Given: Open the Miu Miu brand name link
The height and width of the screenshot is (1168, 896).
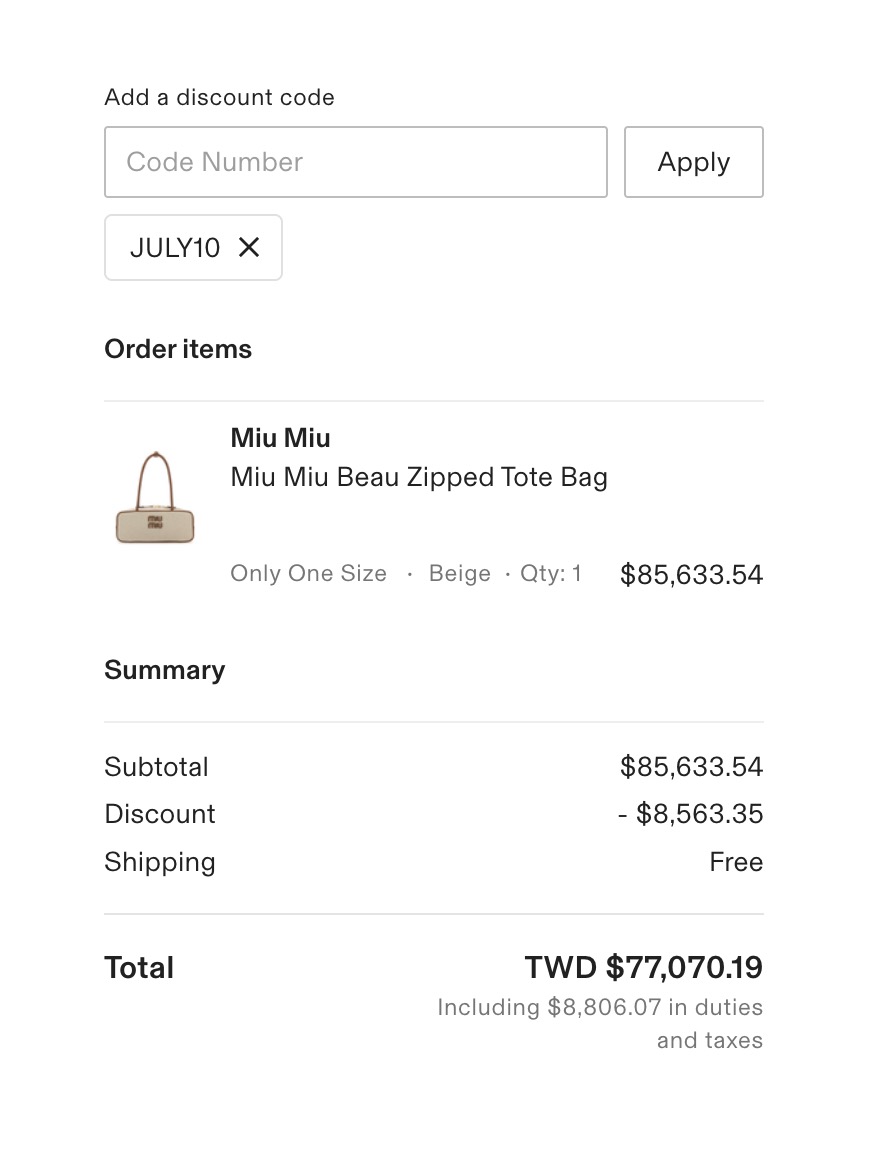Looking at the screenshot, I should [x=280, y=437].
